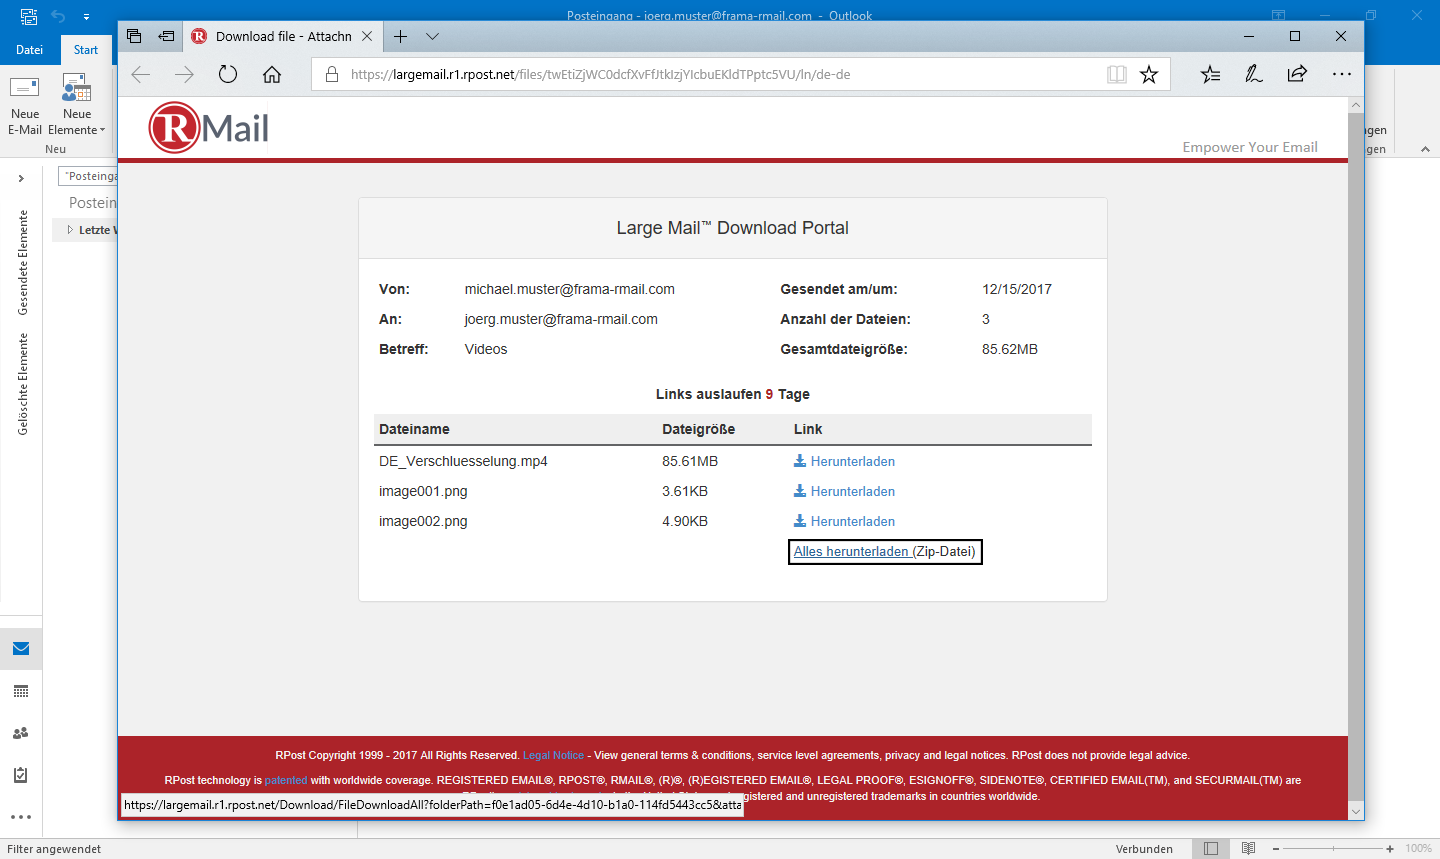Screen dimensions: 1440x859
Task: Open Gesendete Elemente in Outlook
Action: [22, 262]
